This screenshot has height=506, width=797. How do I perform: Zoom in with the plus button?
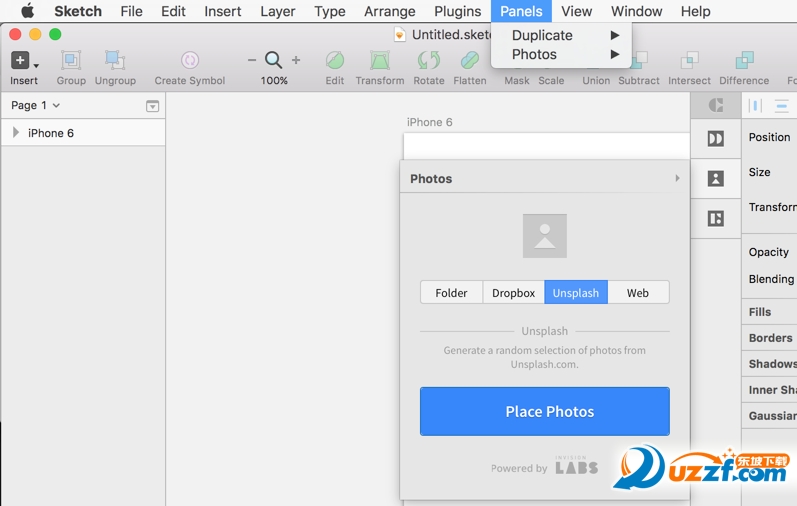point(296,60)
